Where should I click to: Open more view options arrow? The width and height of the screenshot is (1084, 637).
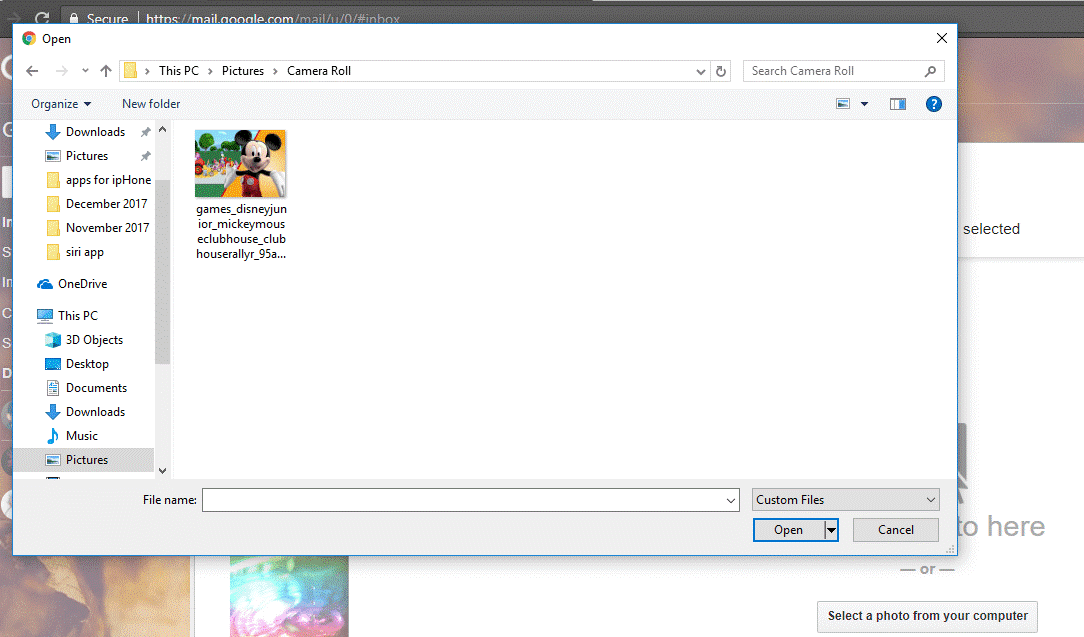coord(864,104)
